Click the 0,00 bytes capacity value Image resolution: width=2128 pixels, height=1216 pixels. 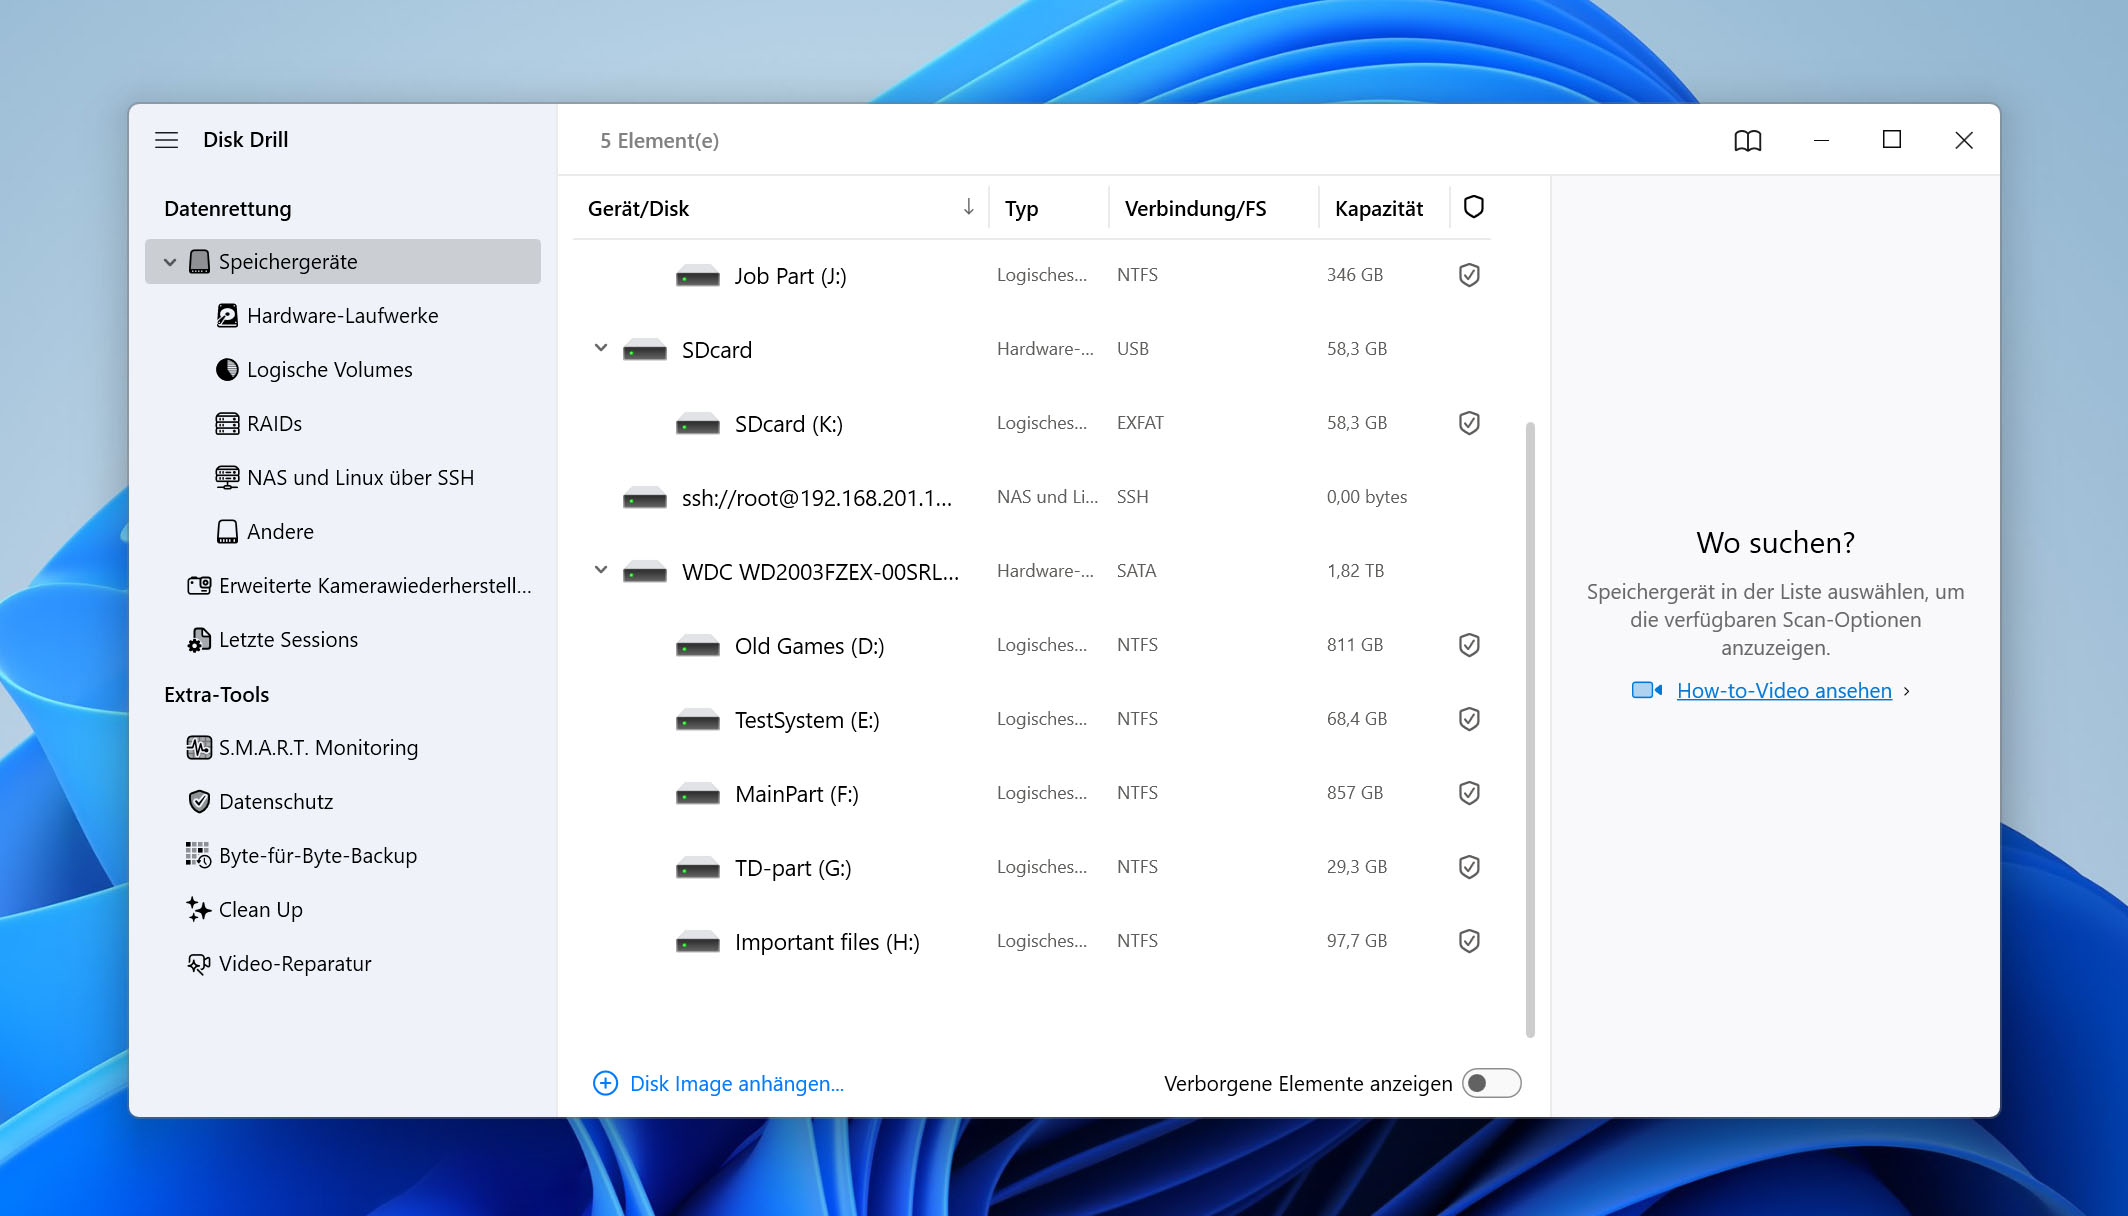(1366, 497)
